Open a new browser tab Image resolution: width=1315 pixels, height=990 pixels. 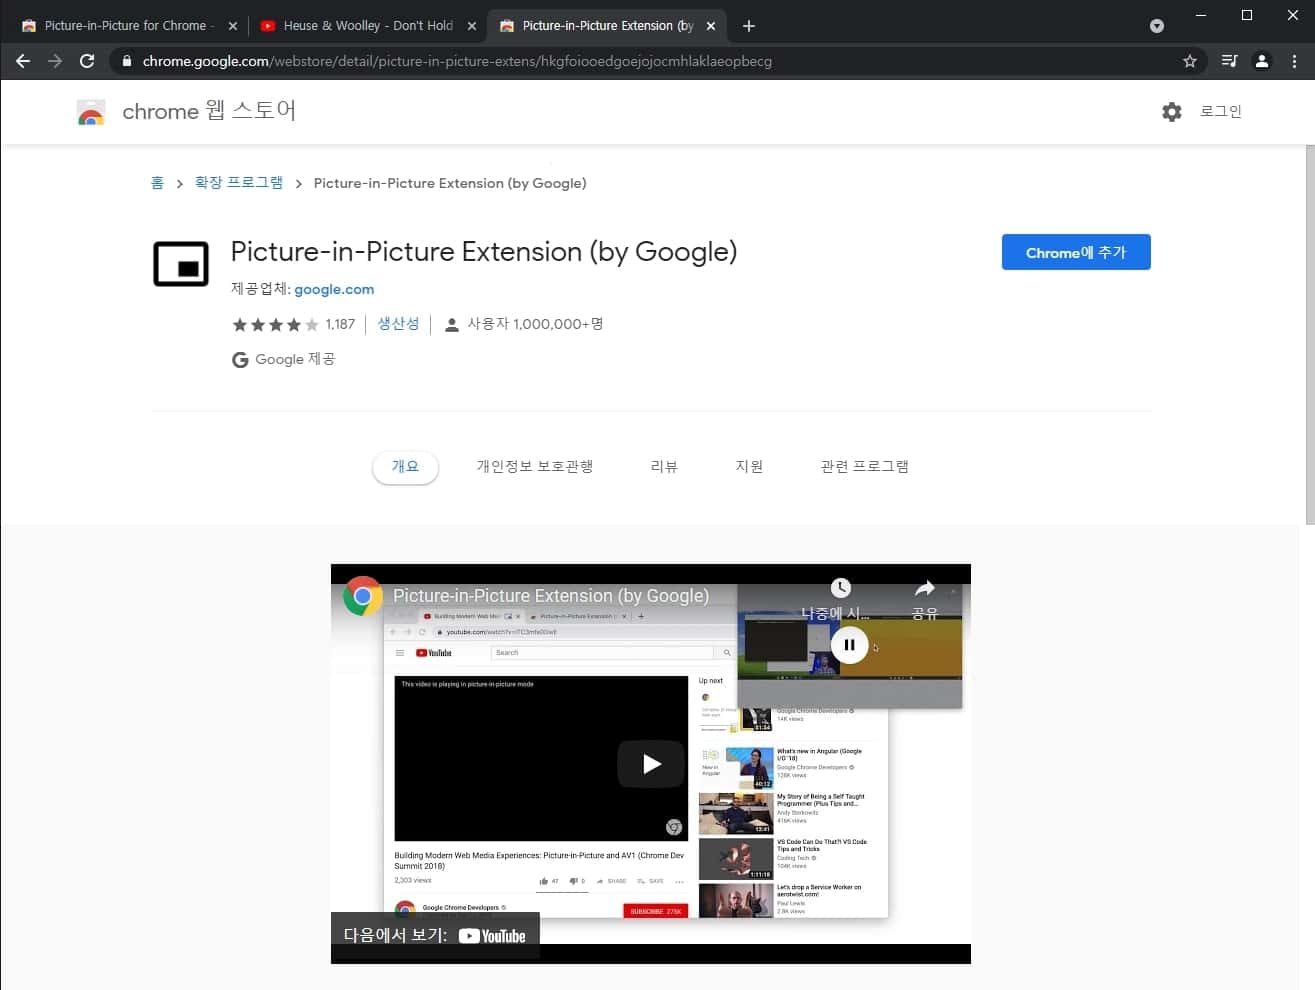(749, 26)
